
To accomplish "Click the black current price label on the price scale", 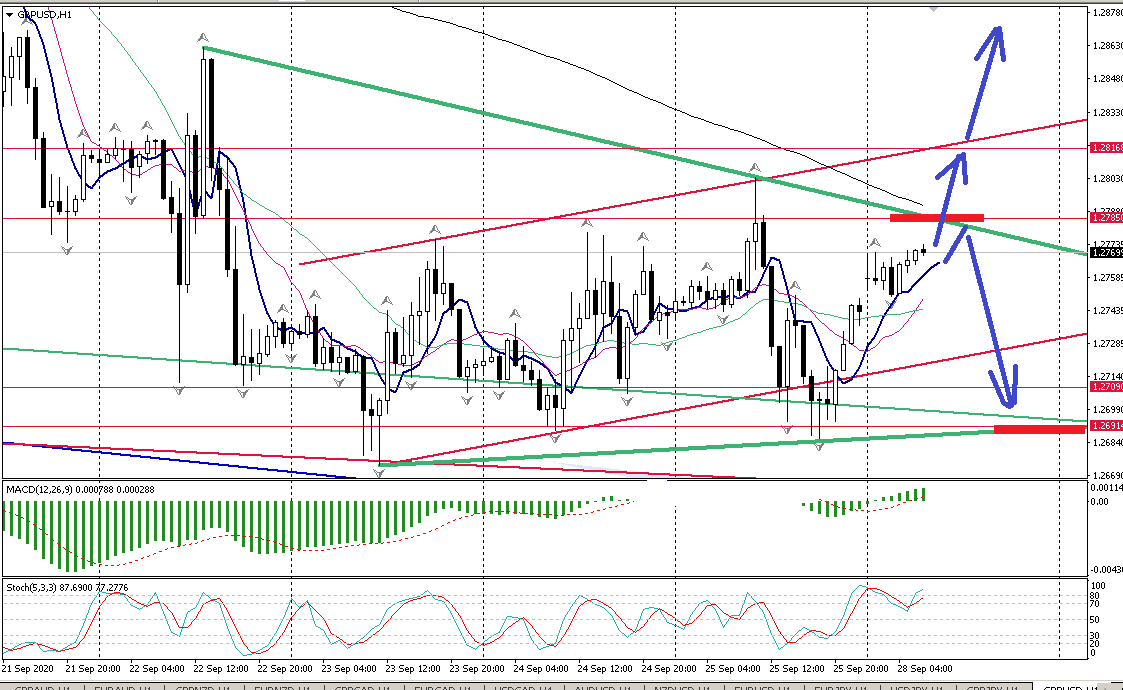I will 1105,252.
